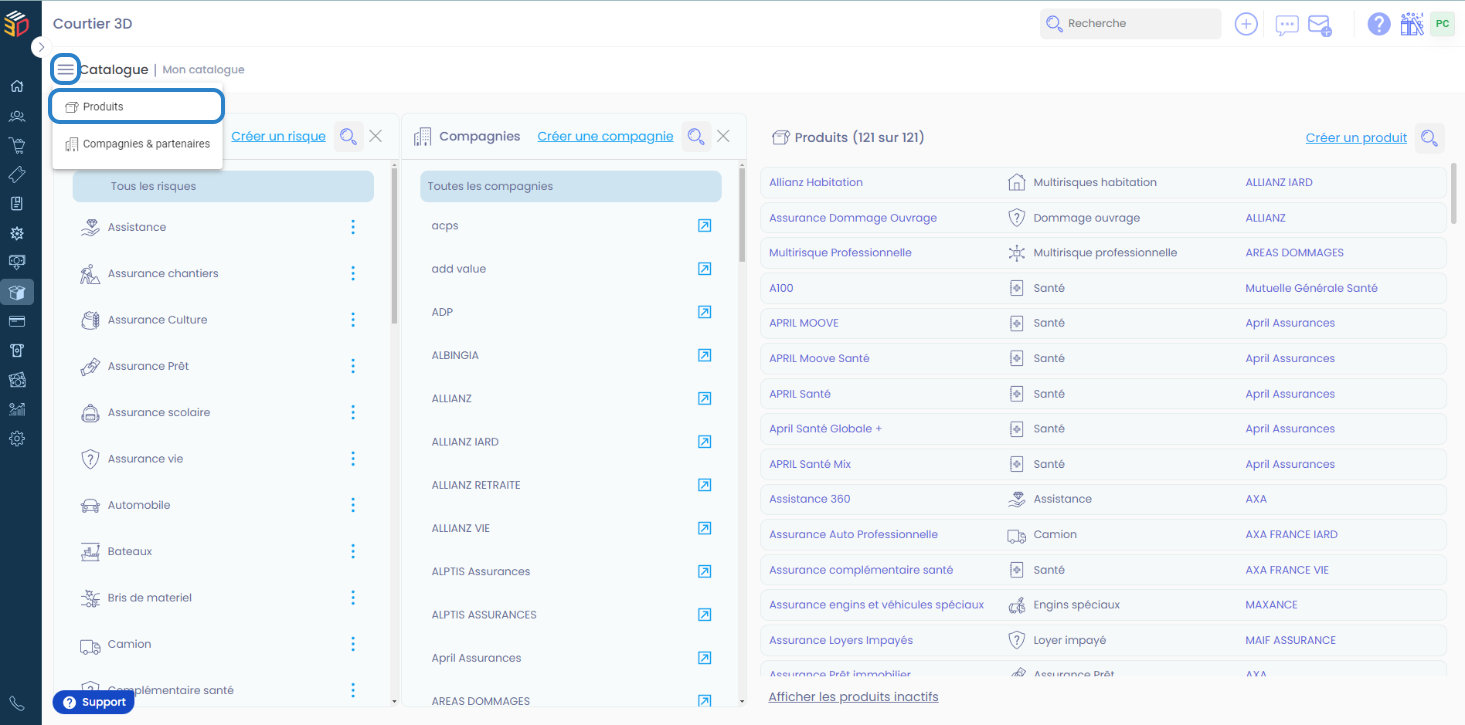Open the external link icon for ALLIANZ IARD
Screen dimensions: 1465x725
tap(704, 442)
